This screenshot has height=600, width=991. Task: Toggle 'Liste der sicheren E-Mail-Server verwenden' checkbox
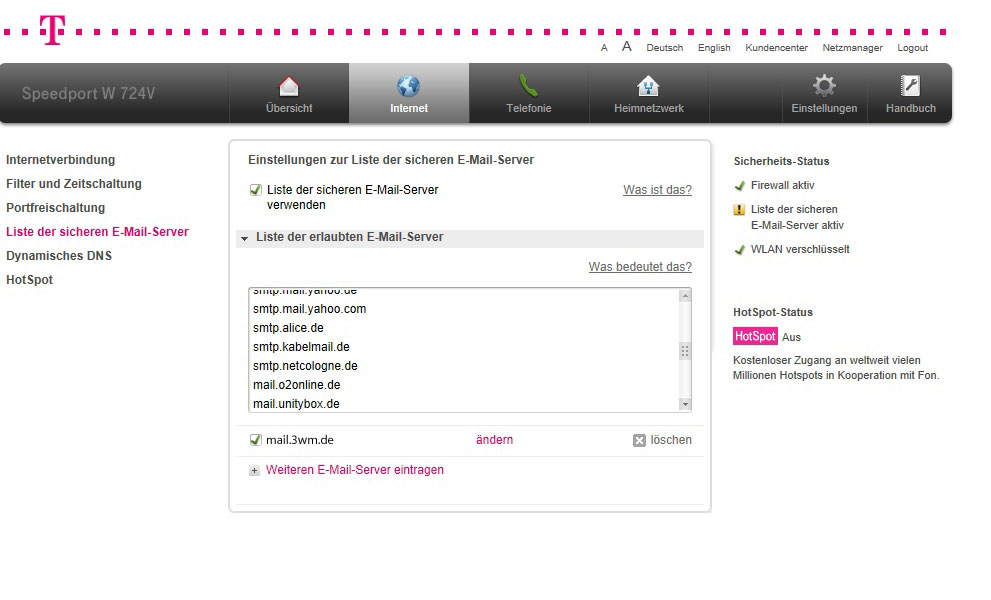[255, 190]
